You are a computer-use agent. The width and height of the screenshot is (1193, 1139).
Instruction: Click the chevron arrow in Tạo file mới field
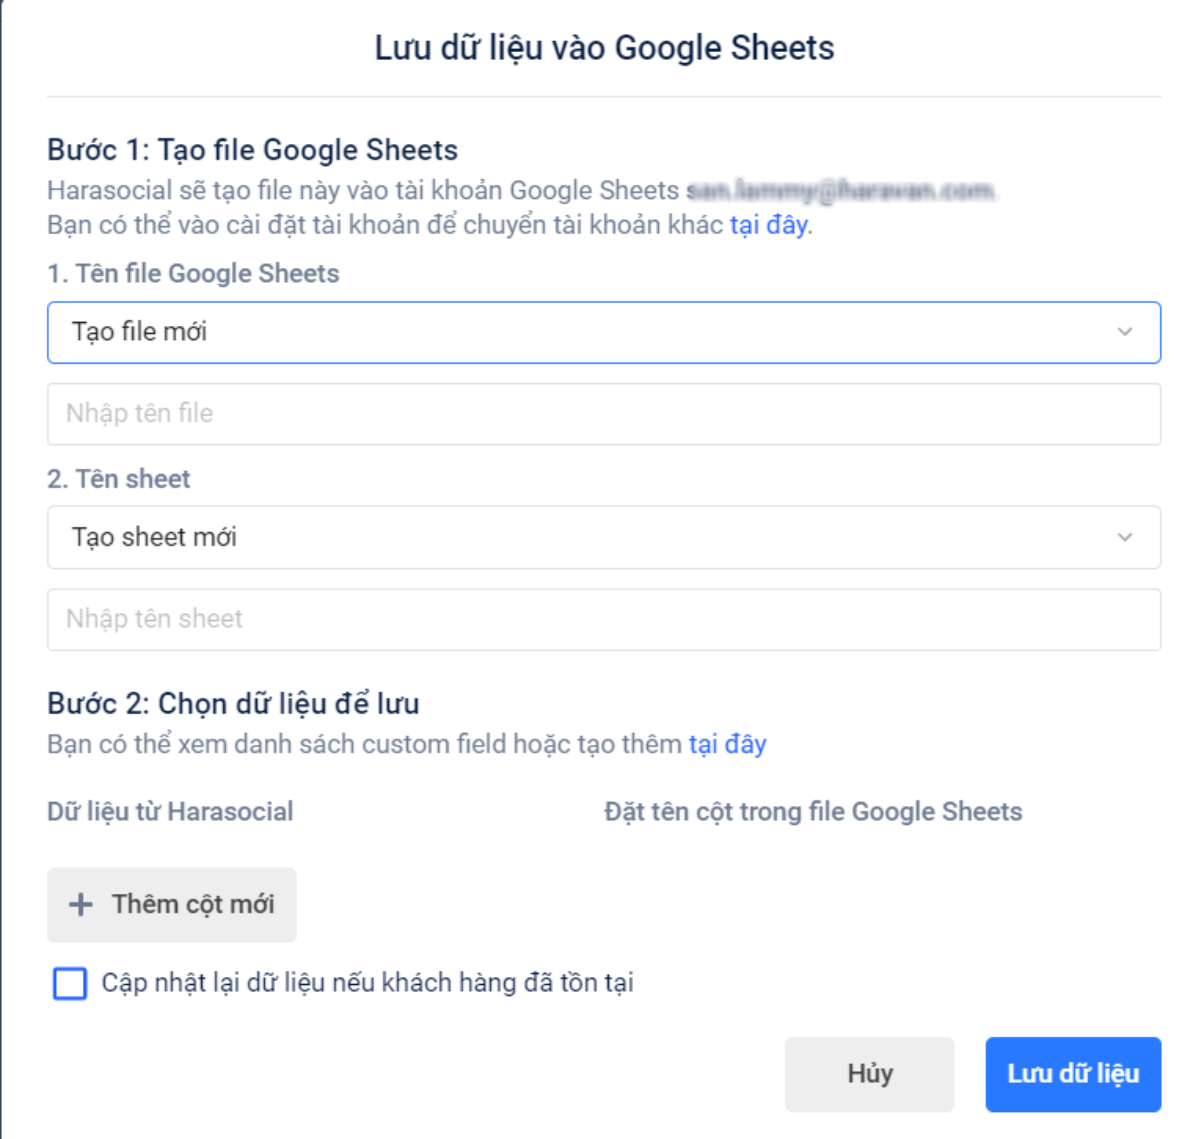1125,332
